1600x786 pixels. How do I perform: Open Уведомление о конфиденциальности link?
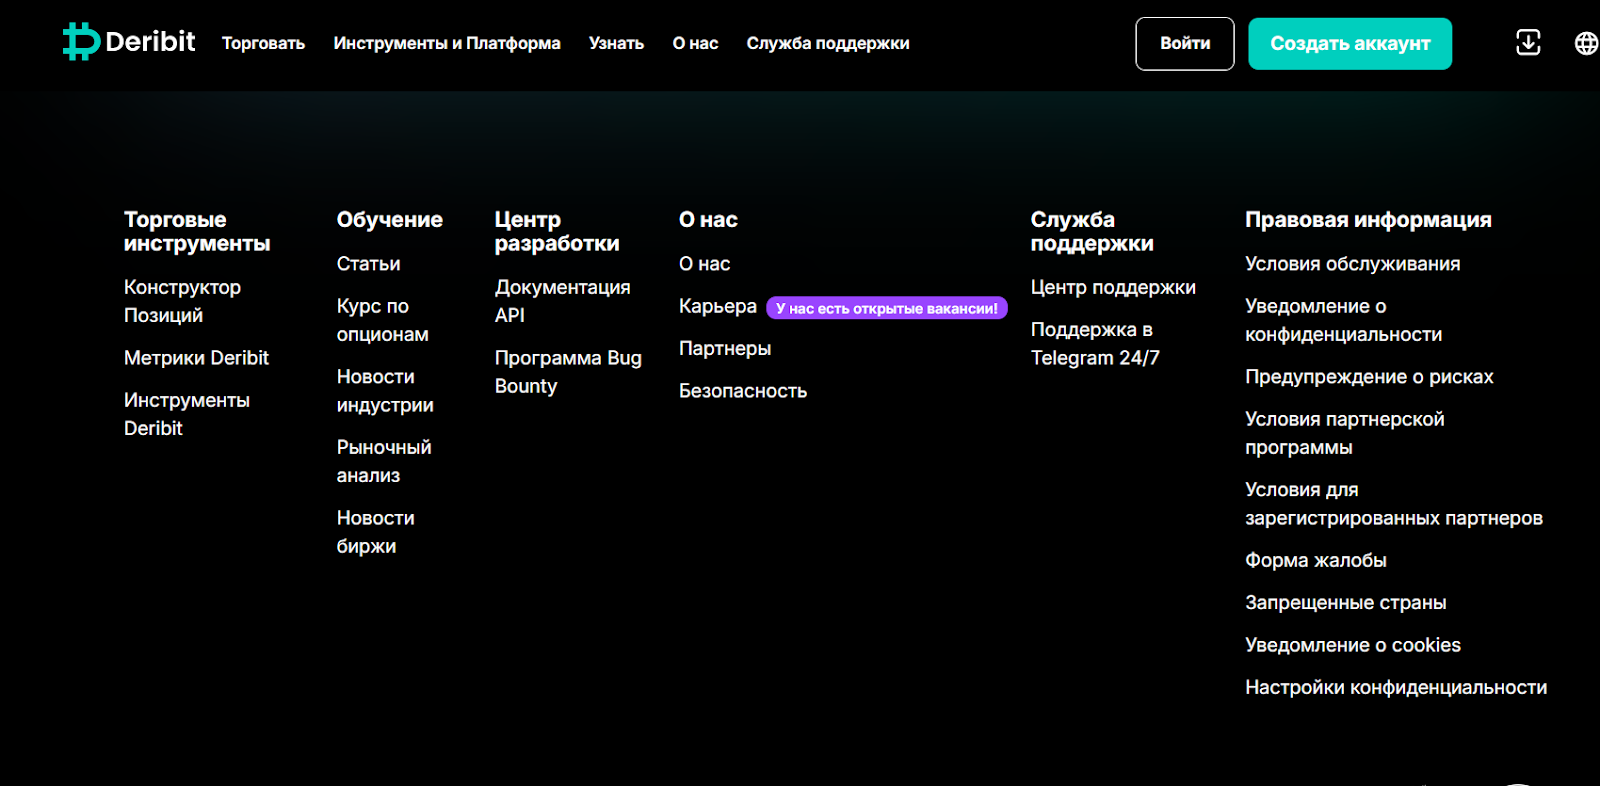tap(1344, 320)
